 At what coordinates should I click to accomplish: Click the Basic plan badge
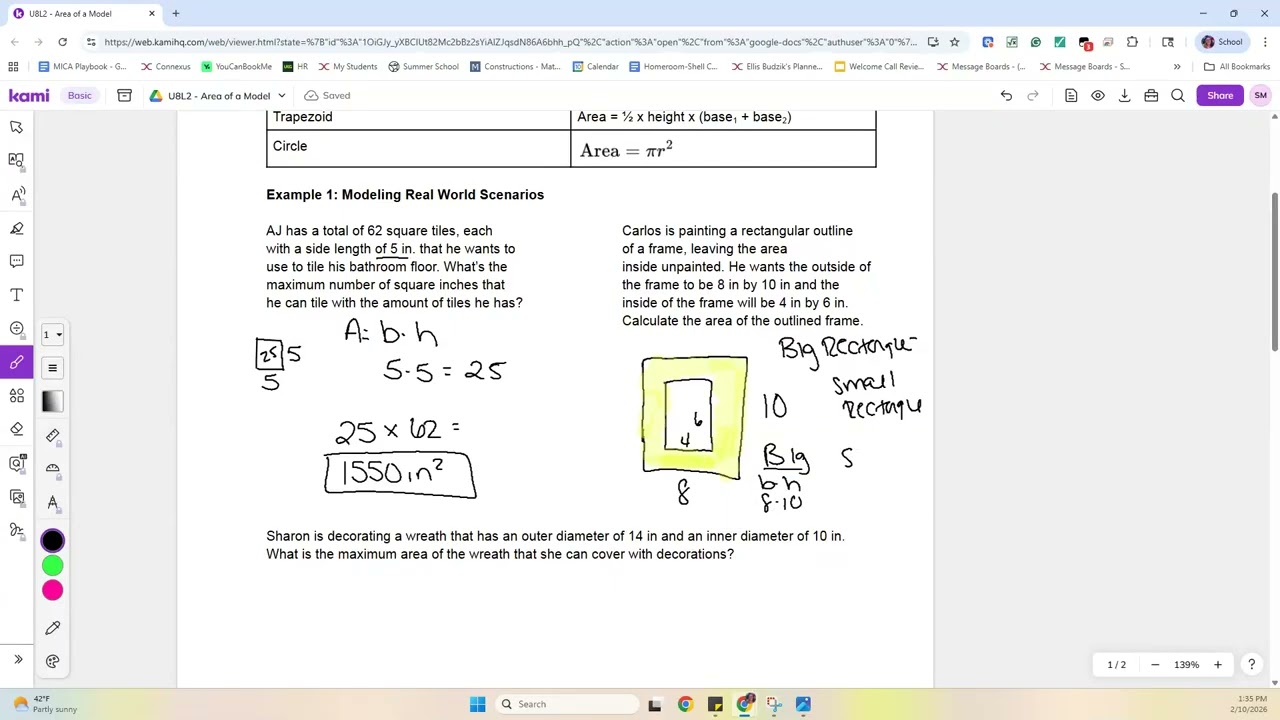pyautogui.click(x=79, y=95)
